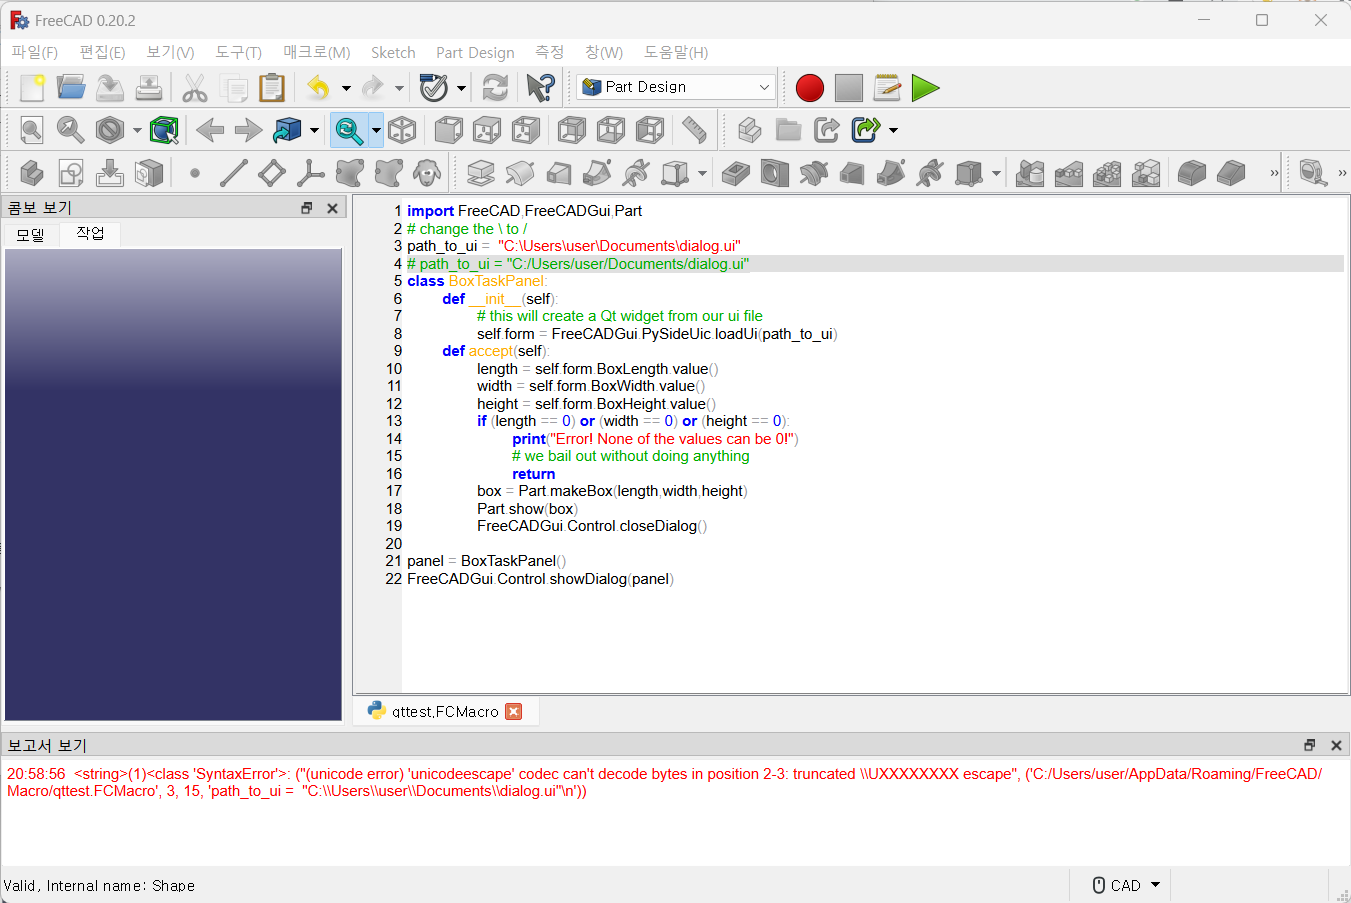Click the sheep head Sprocket icon
The image size is (1351, 903).
coord(427,173)
